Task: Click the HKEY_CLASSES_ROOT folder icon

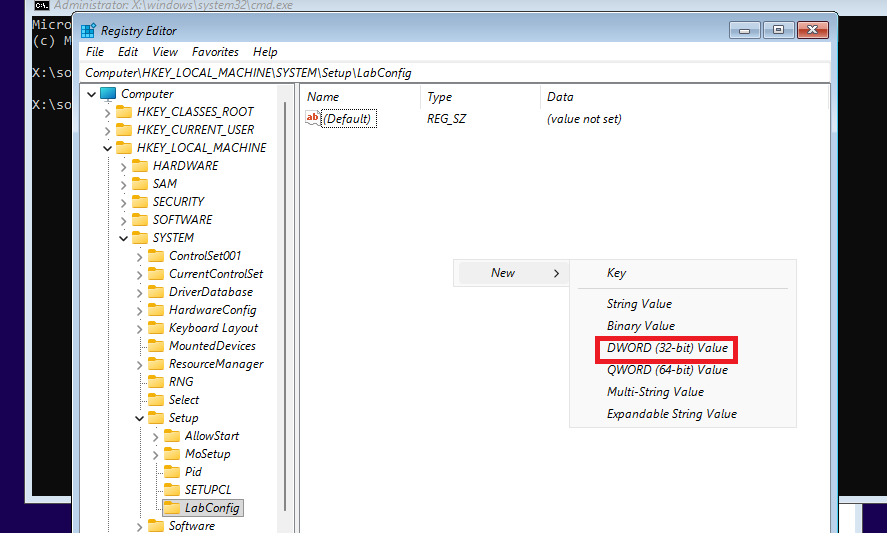Action: point(124,112)
